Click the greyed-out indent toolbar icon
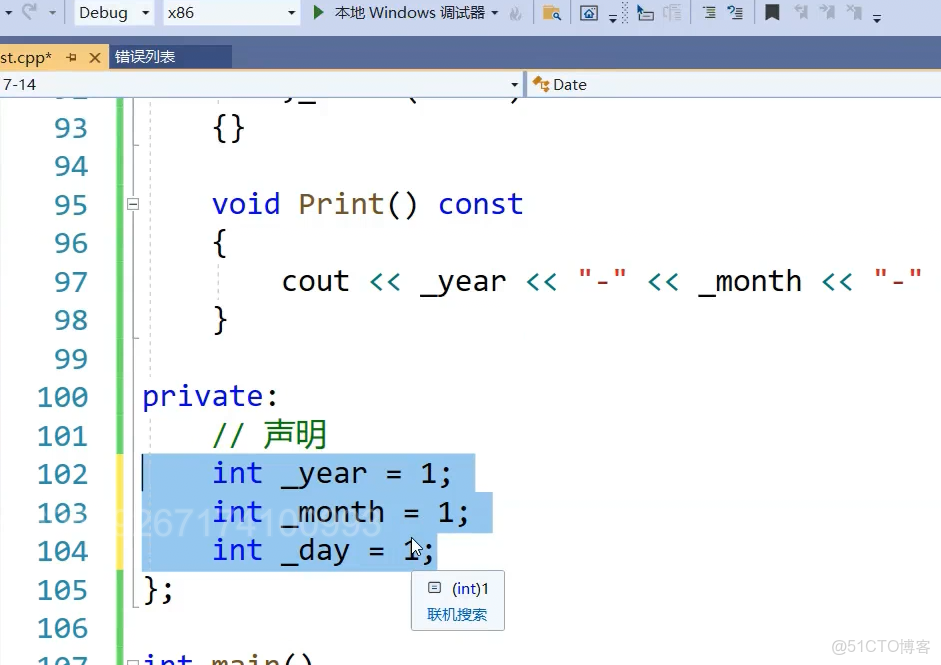Screen dimensions: 941x665 point(673,13)
